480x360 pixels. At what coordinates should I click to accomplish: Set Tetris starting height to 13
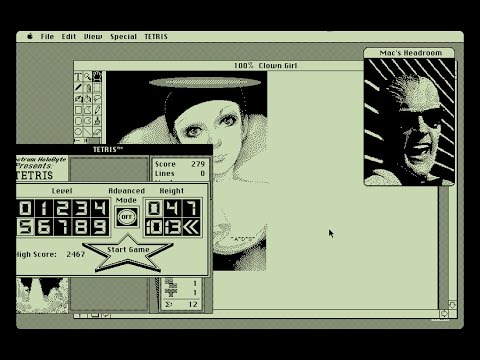pyautogui.click(x=173, y=227)
